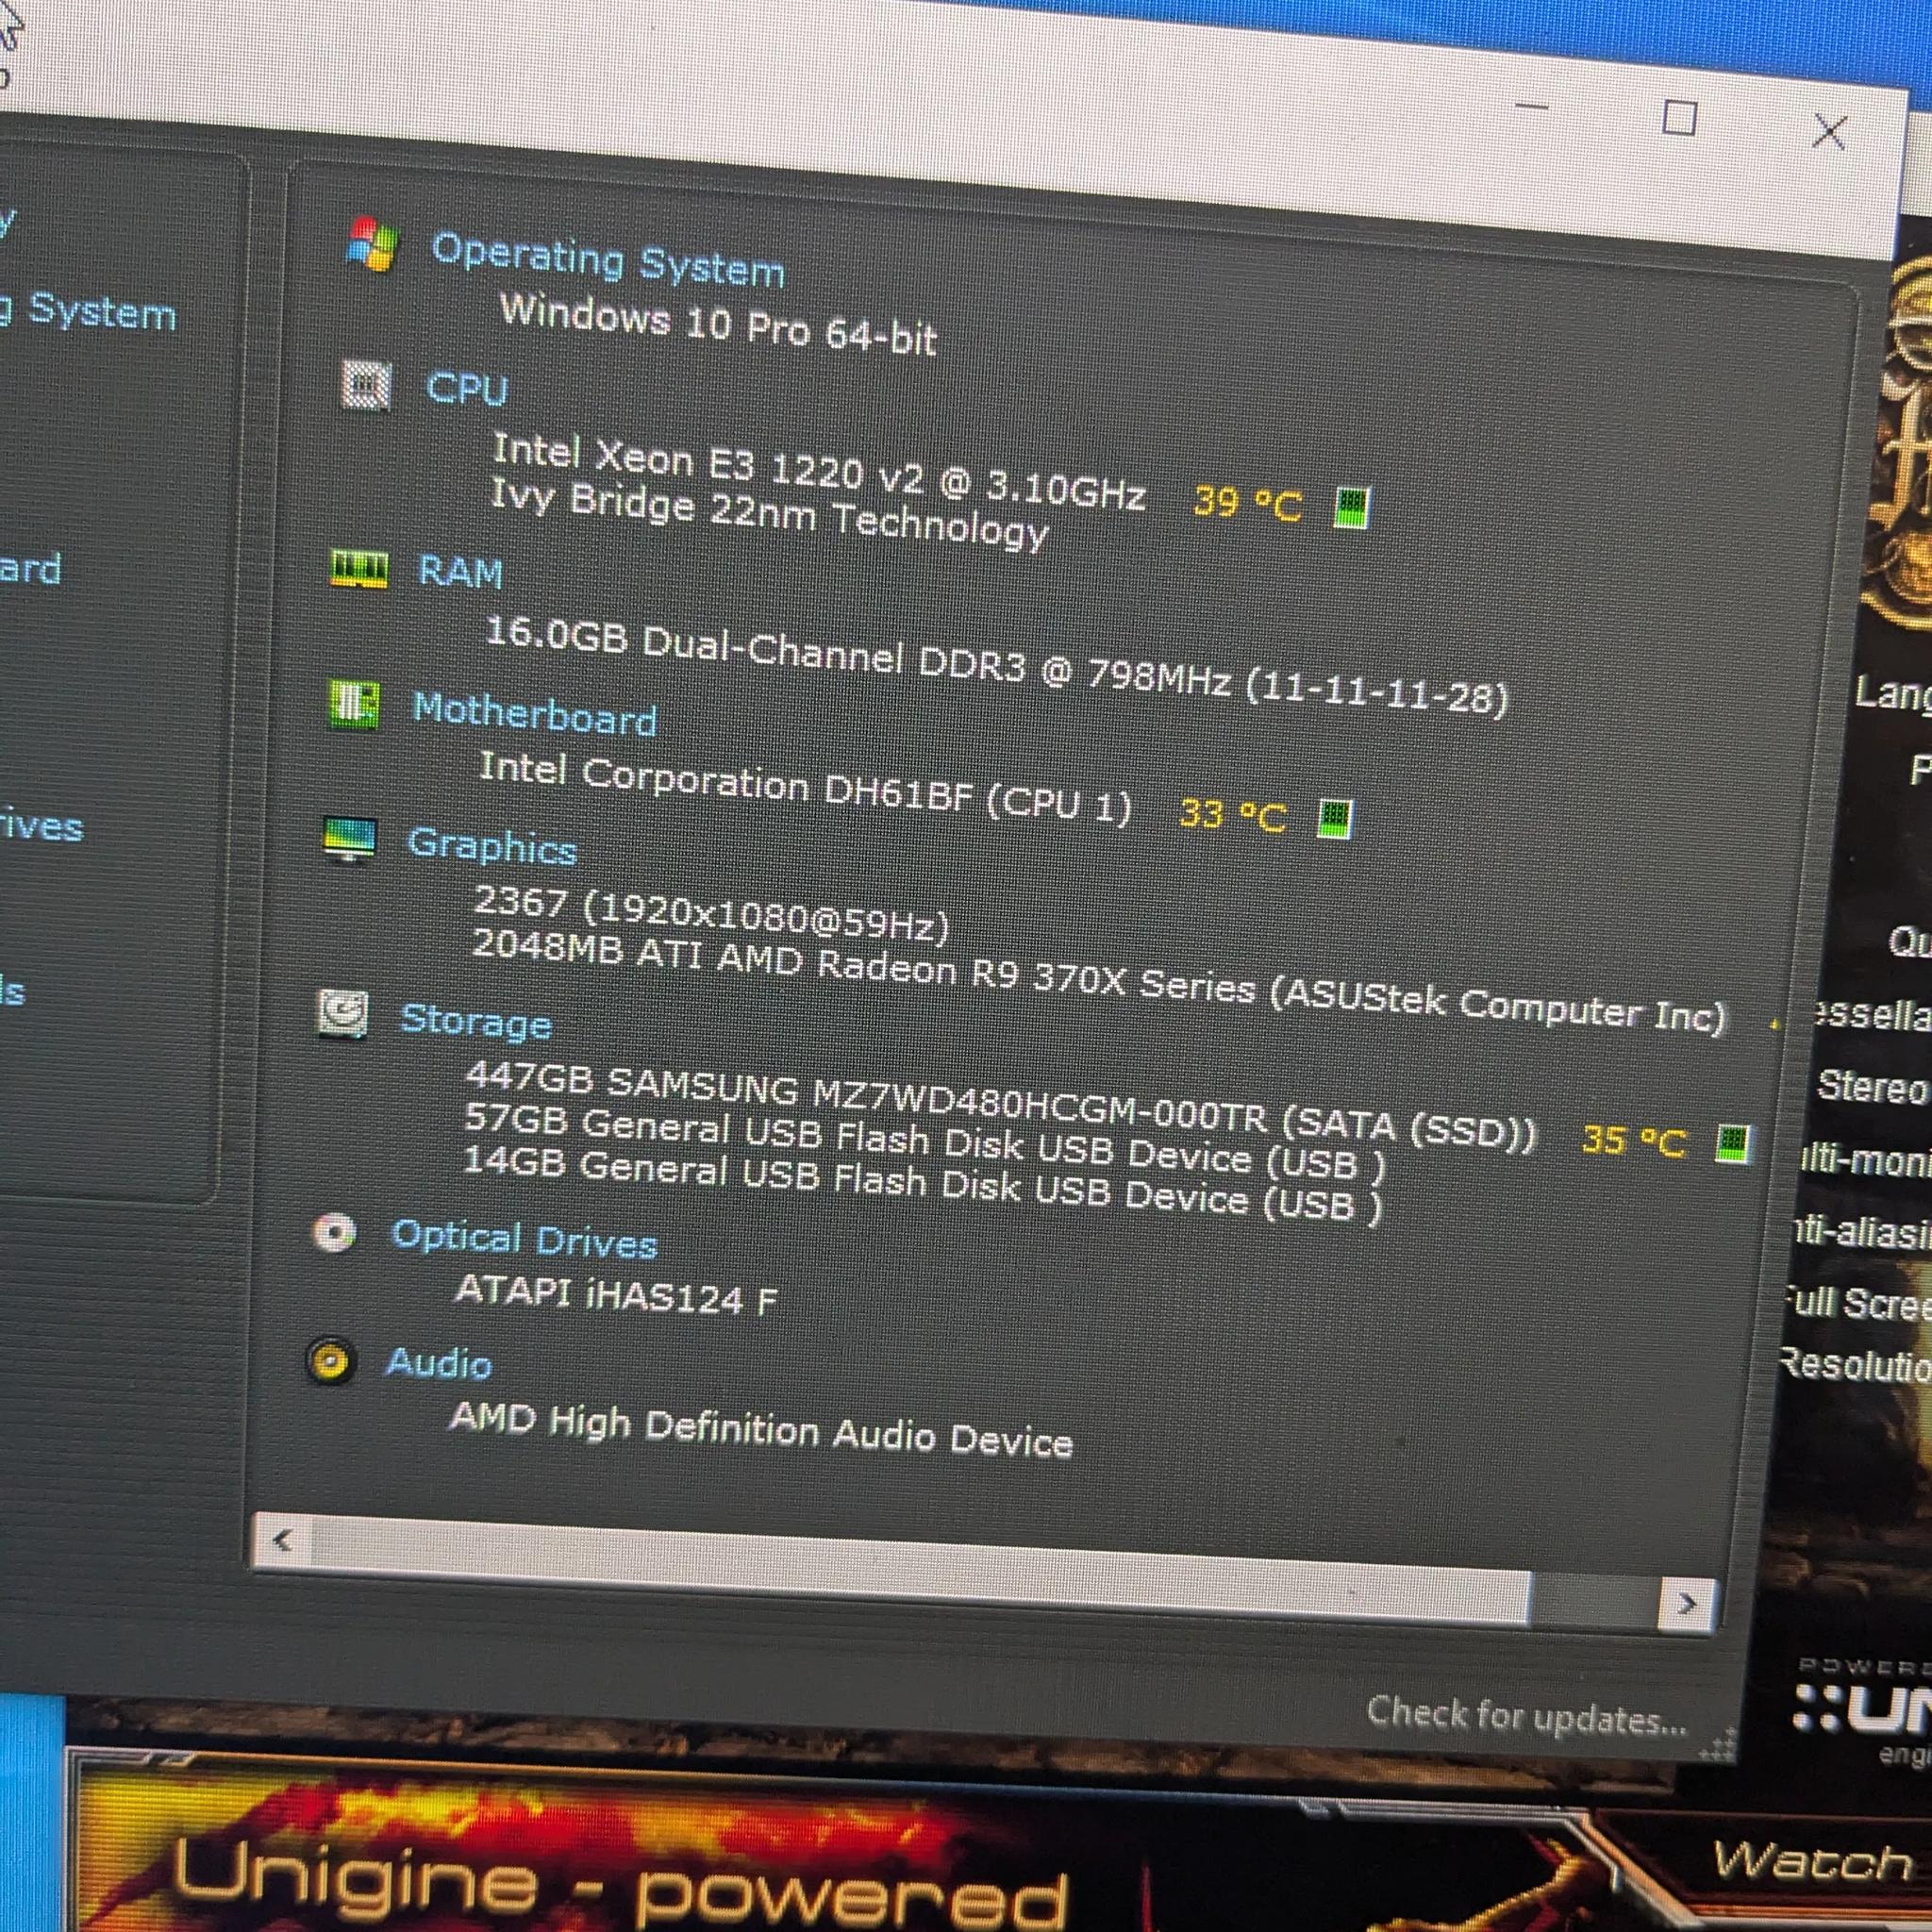Close the Speccy window
The height and width of the screenshot is (1932, 1932).
tap(1829, 131)
